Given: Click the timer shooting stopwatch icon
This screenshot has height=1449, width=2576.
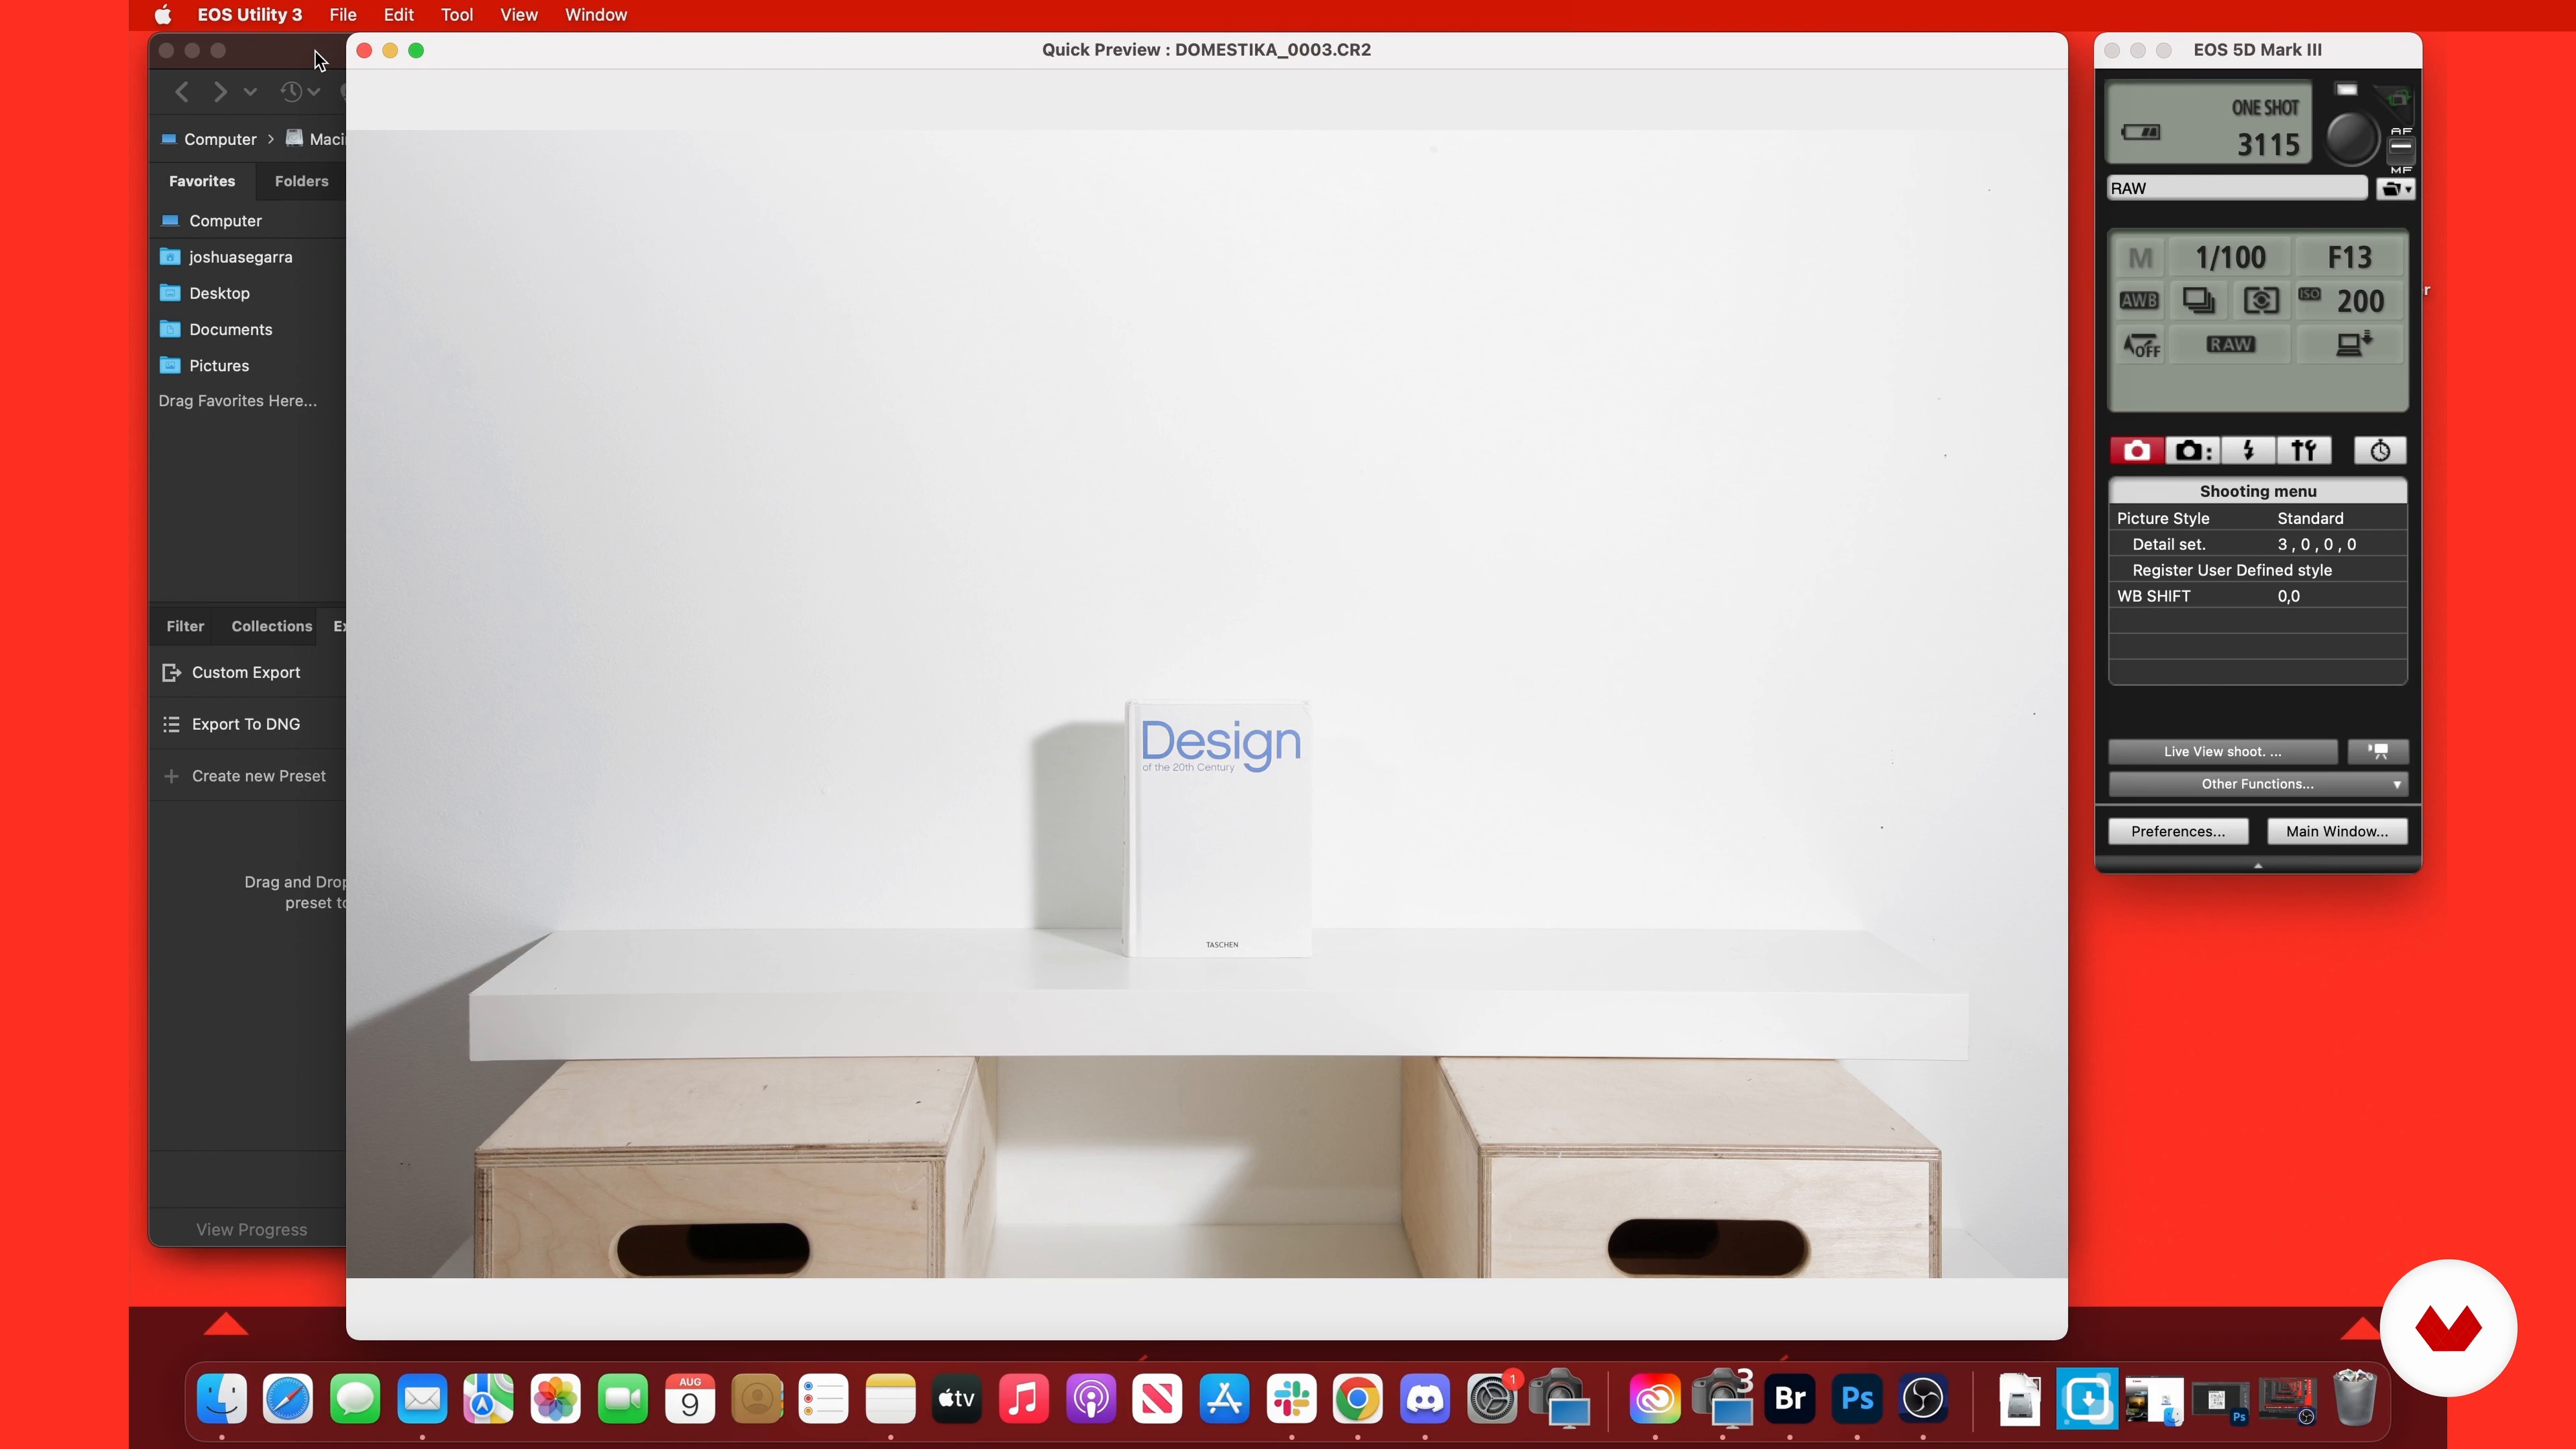Looking at the screenshot, I should click(x=2380, y=451).
